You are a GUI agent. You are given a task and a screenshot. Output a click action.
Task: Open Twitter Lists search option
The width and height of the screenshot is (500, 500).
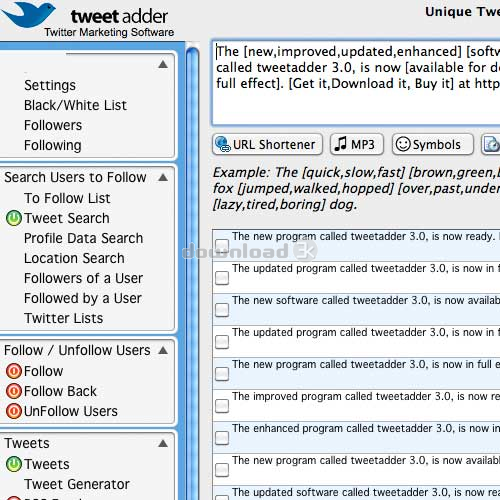tap(63, 318)
